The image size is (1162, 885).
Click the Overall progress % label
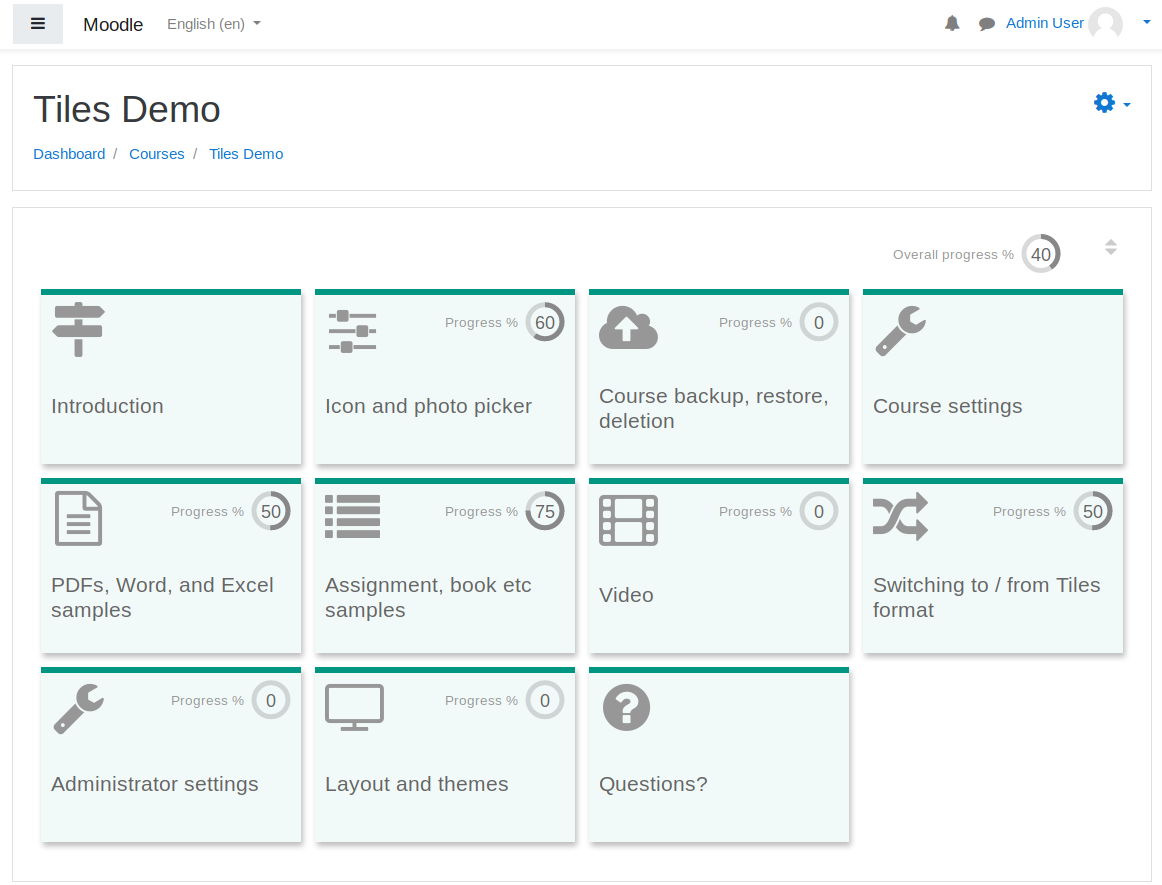[x=953, y=254]
